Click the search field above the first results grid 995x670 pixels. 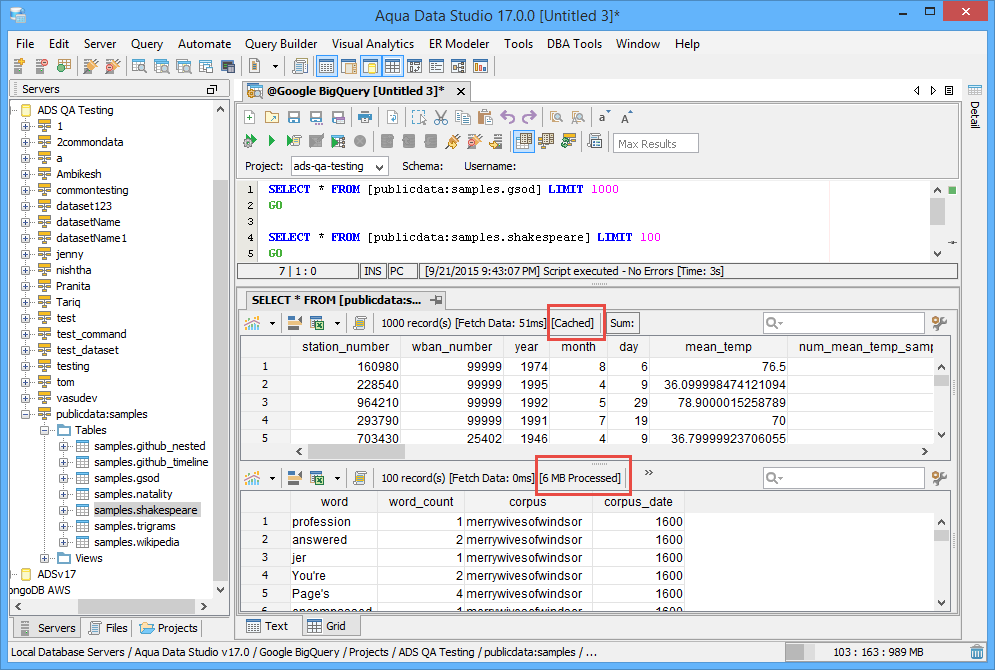click(843, 323)
